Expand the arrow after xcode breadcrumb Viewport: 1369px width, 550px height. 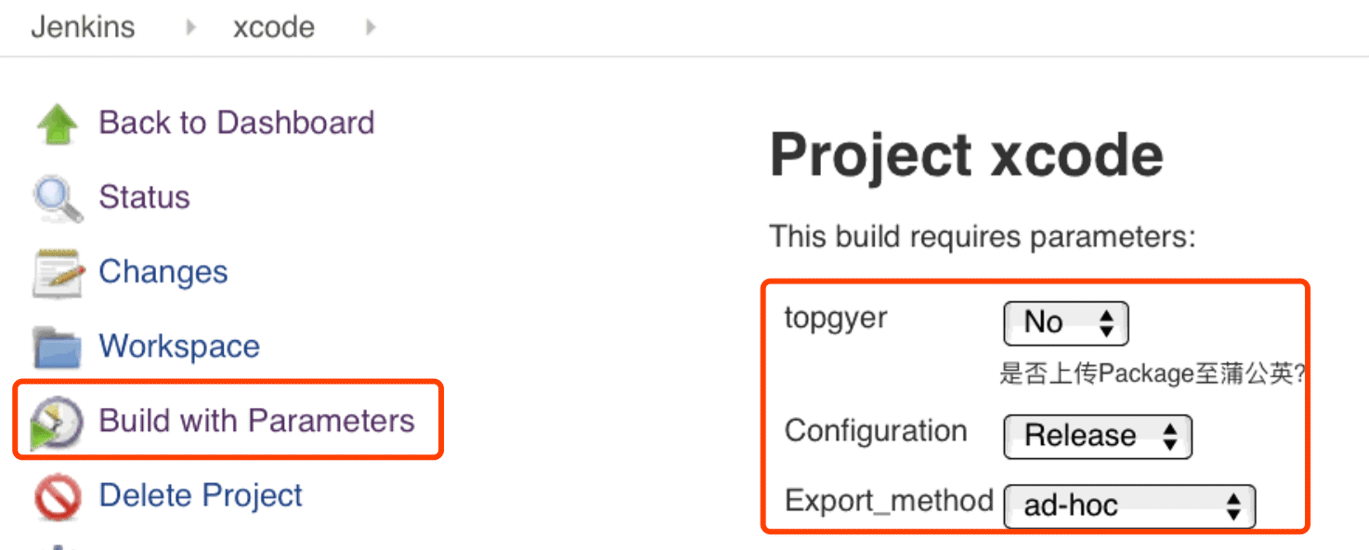click(x=370, y=28)
